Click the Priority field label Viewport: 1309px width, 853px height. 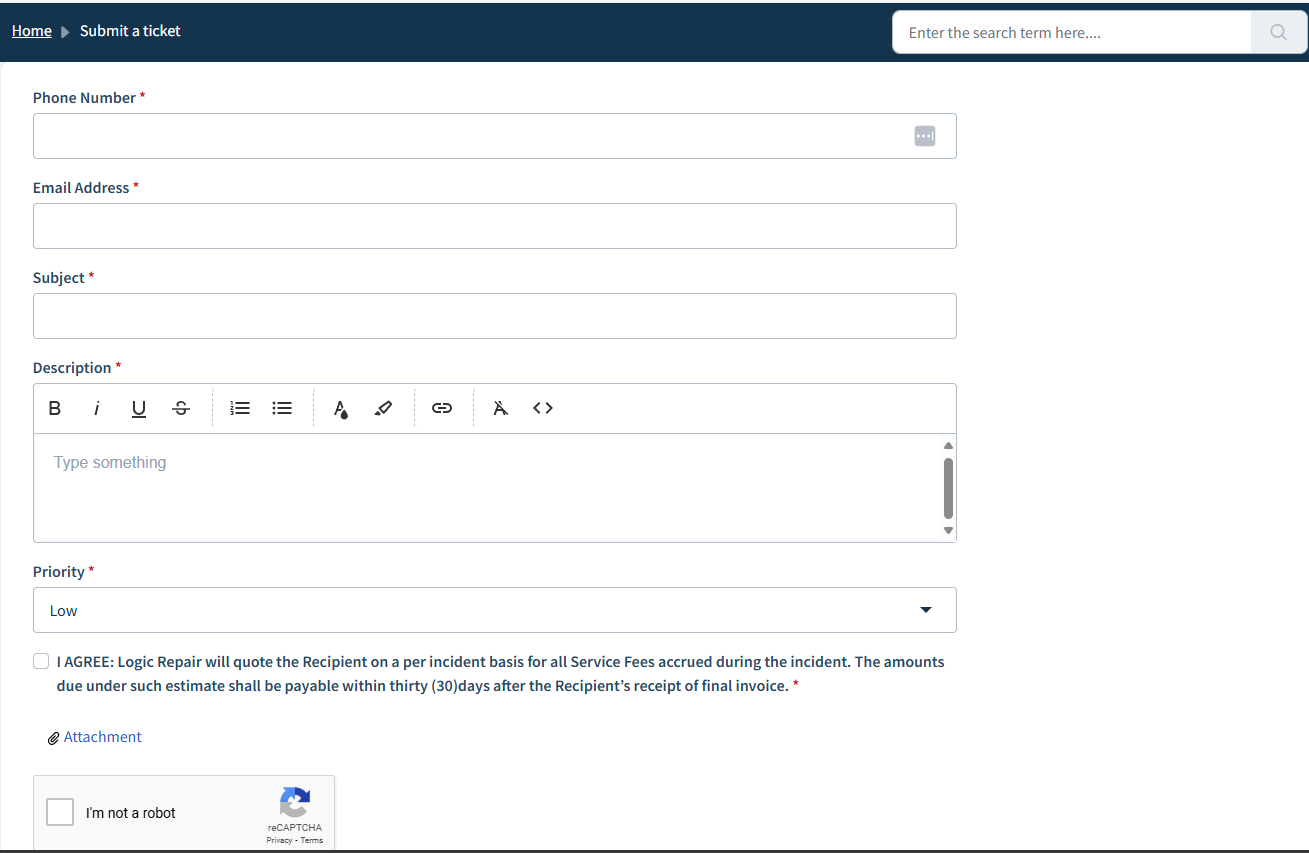(59, 572)
